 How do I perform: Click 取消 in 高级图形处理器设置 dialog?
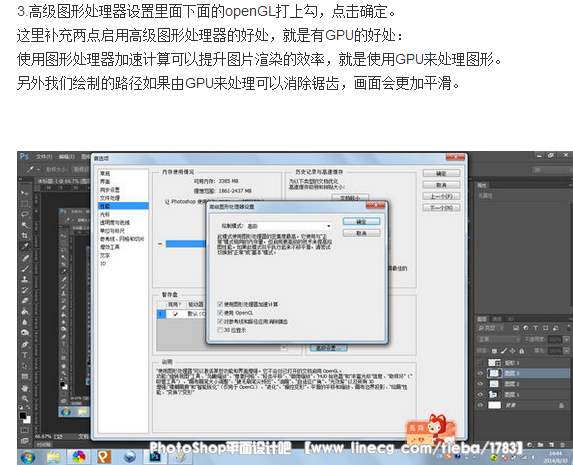tap(361, 233)
